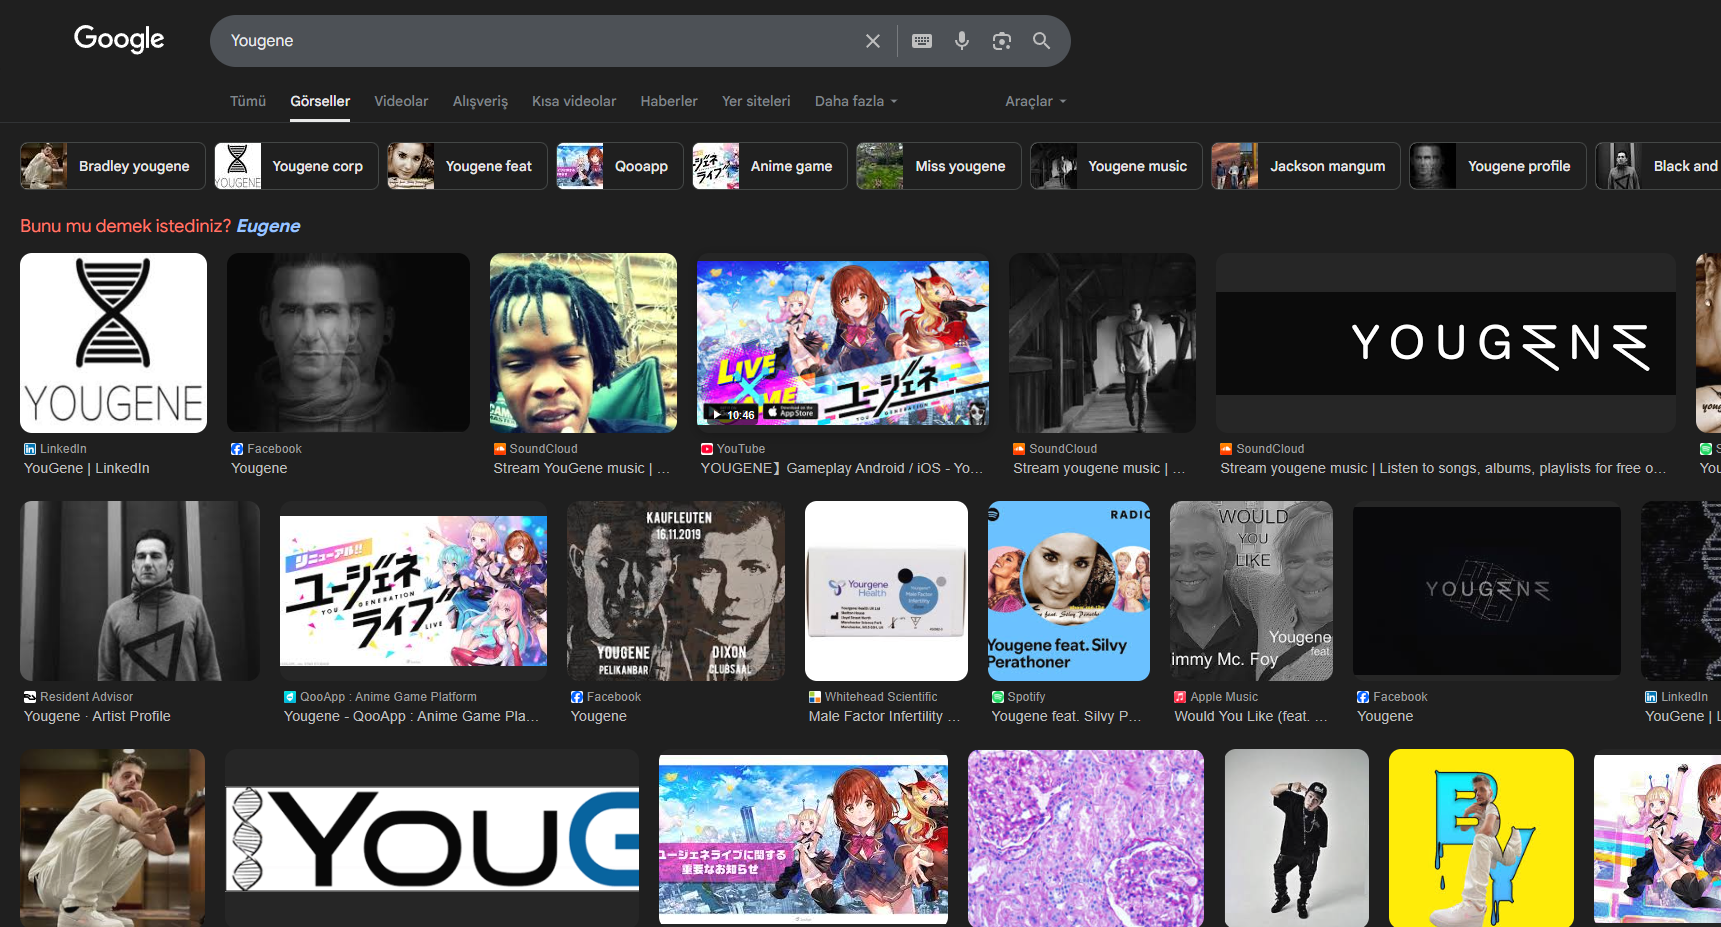
Task: Expand the Daha fazla dropdown
Action: tap(856, 101)
